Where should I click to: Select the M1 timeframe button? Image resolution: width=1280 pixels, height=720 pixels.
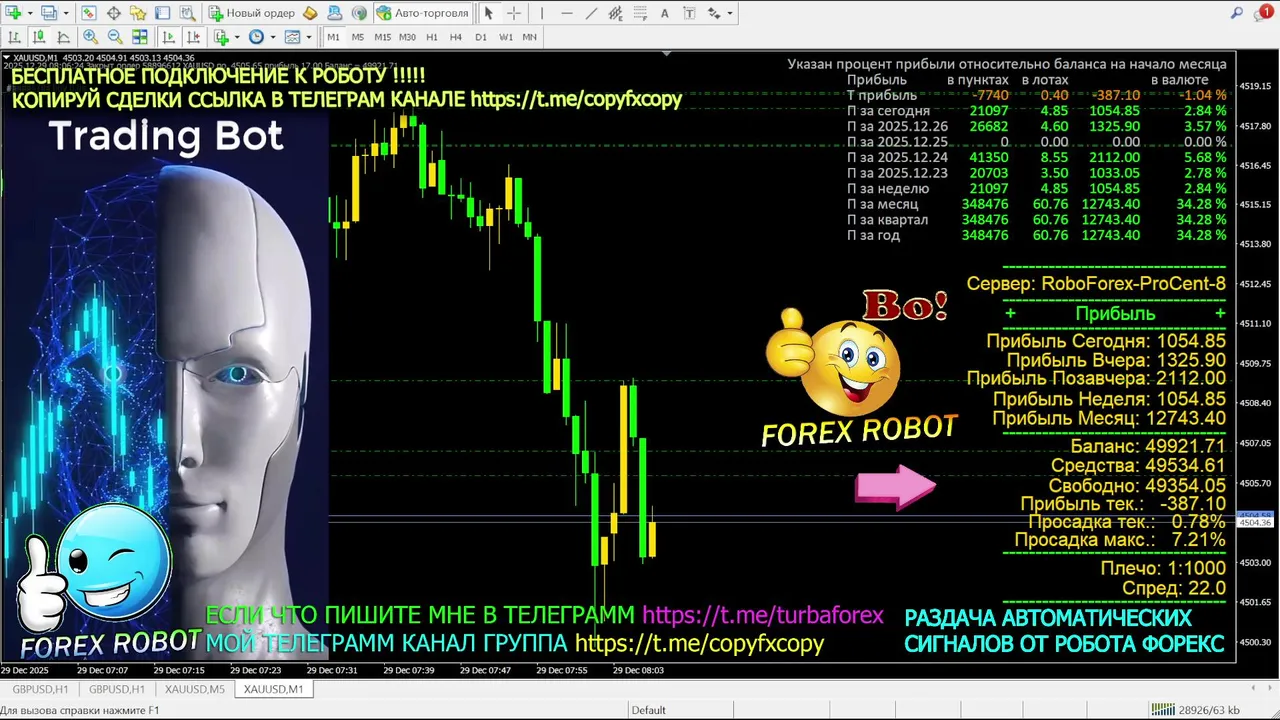coord(333,37)
